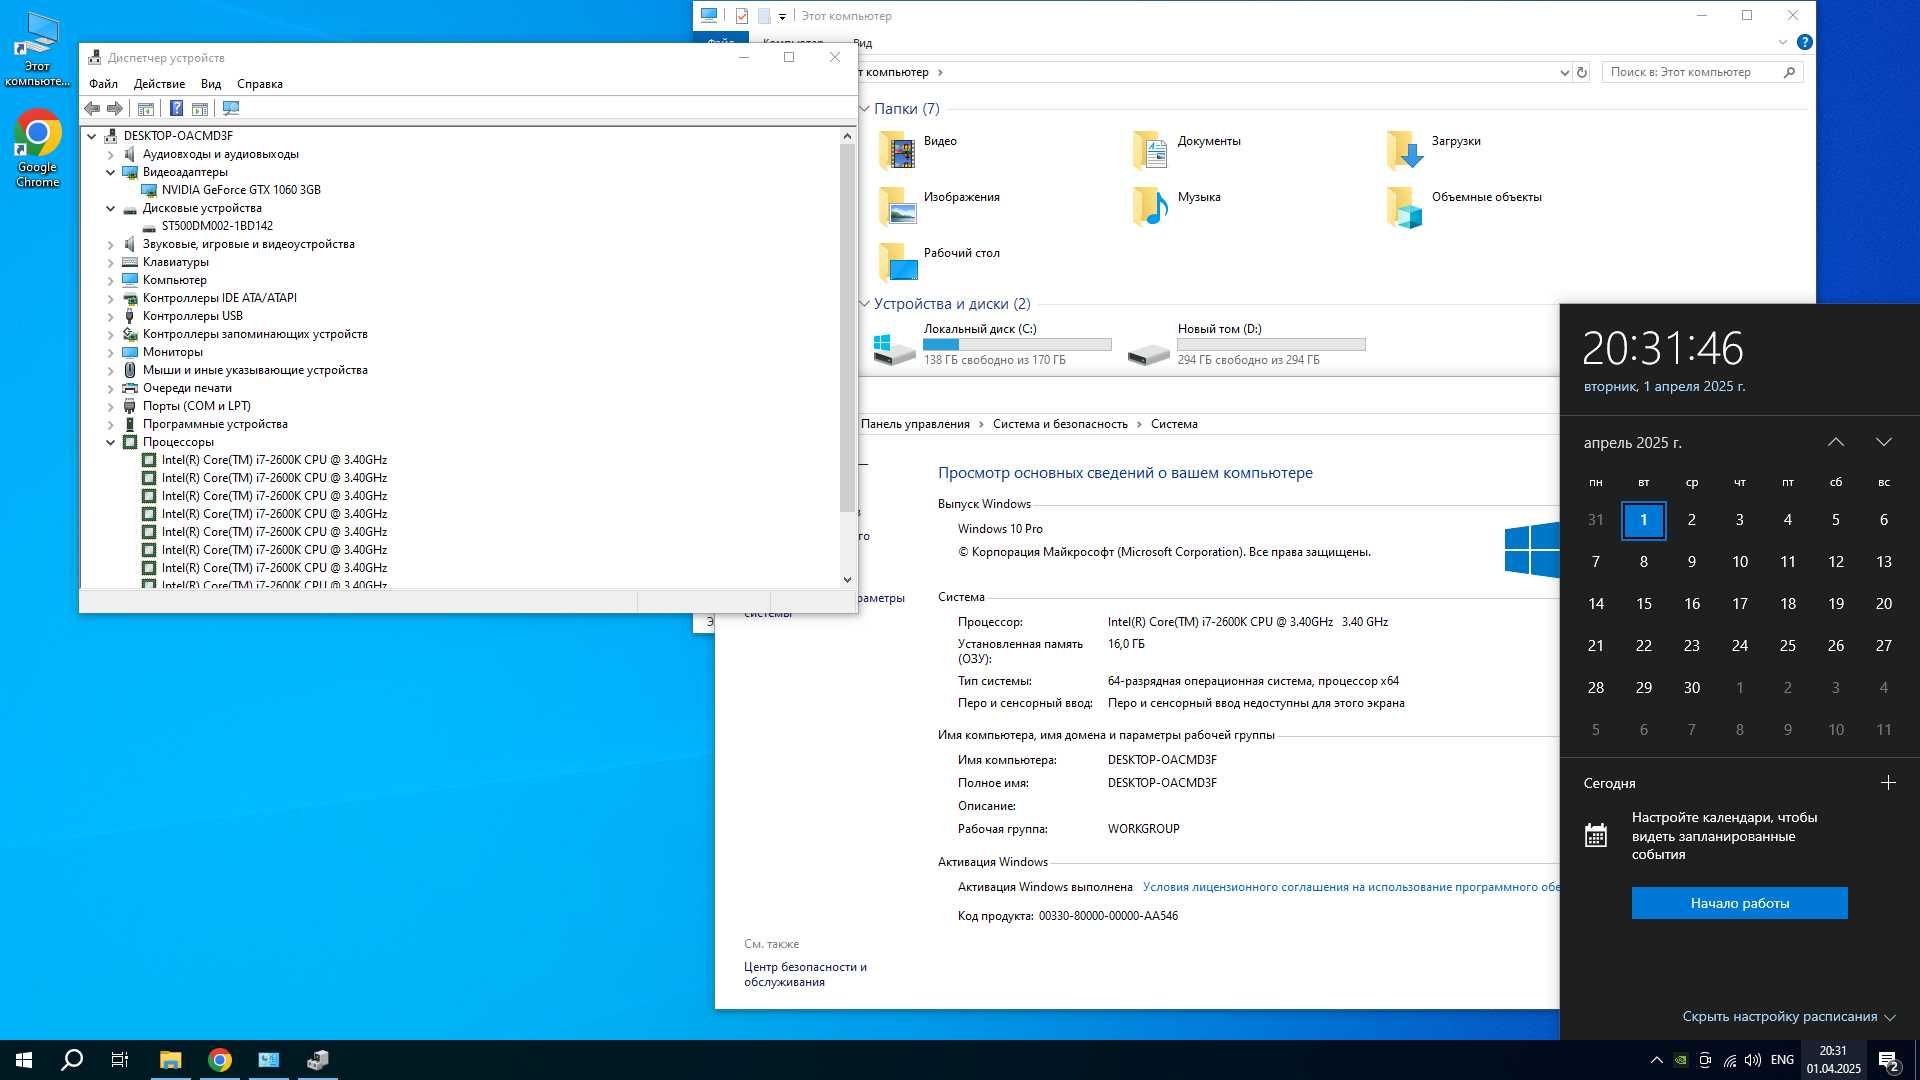Open Центр безопасности и обслуживания link
This screenshot has height=1080, width=1920.
(805, 974)
